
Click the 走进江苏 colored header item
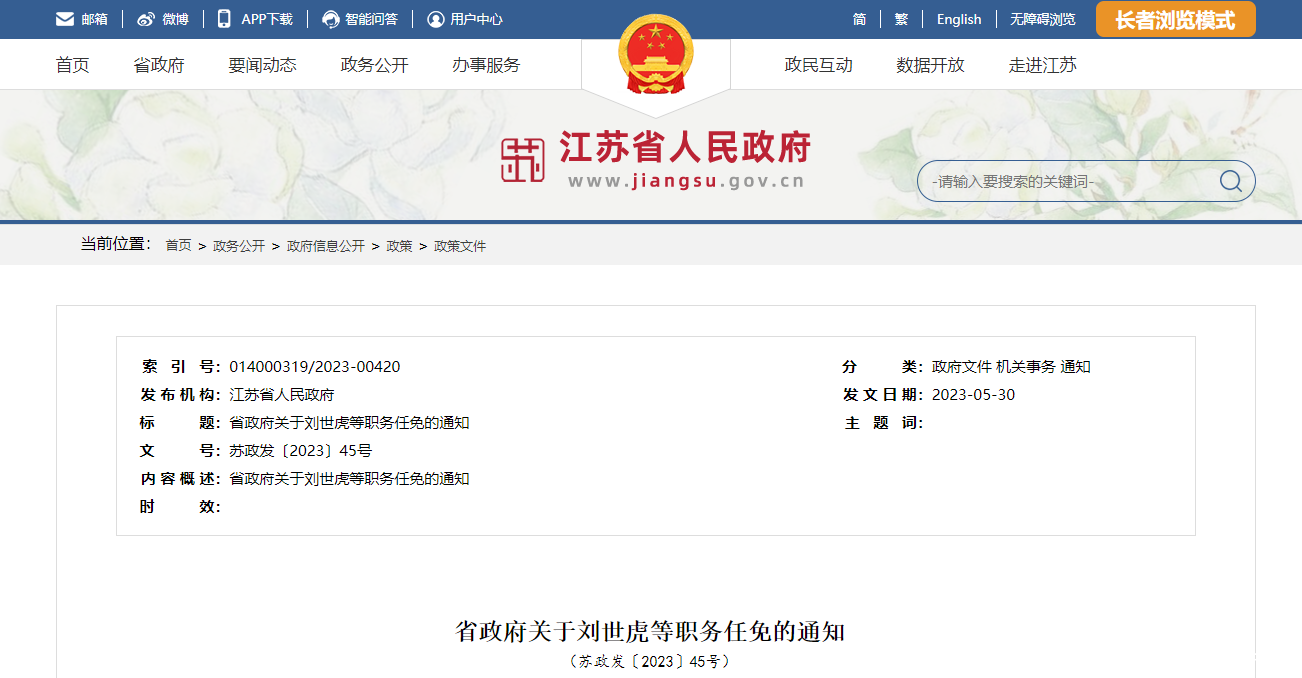click(x=1042, y=64)
